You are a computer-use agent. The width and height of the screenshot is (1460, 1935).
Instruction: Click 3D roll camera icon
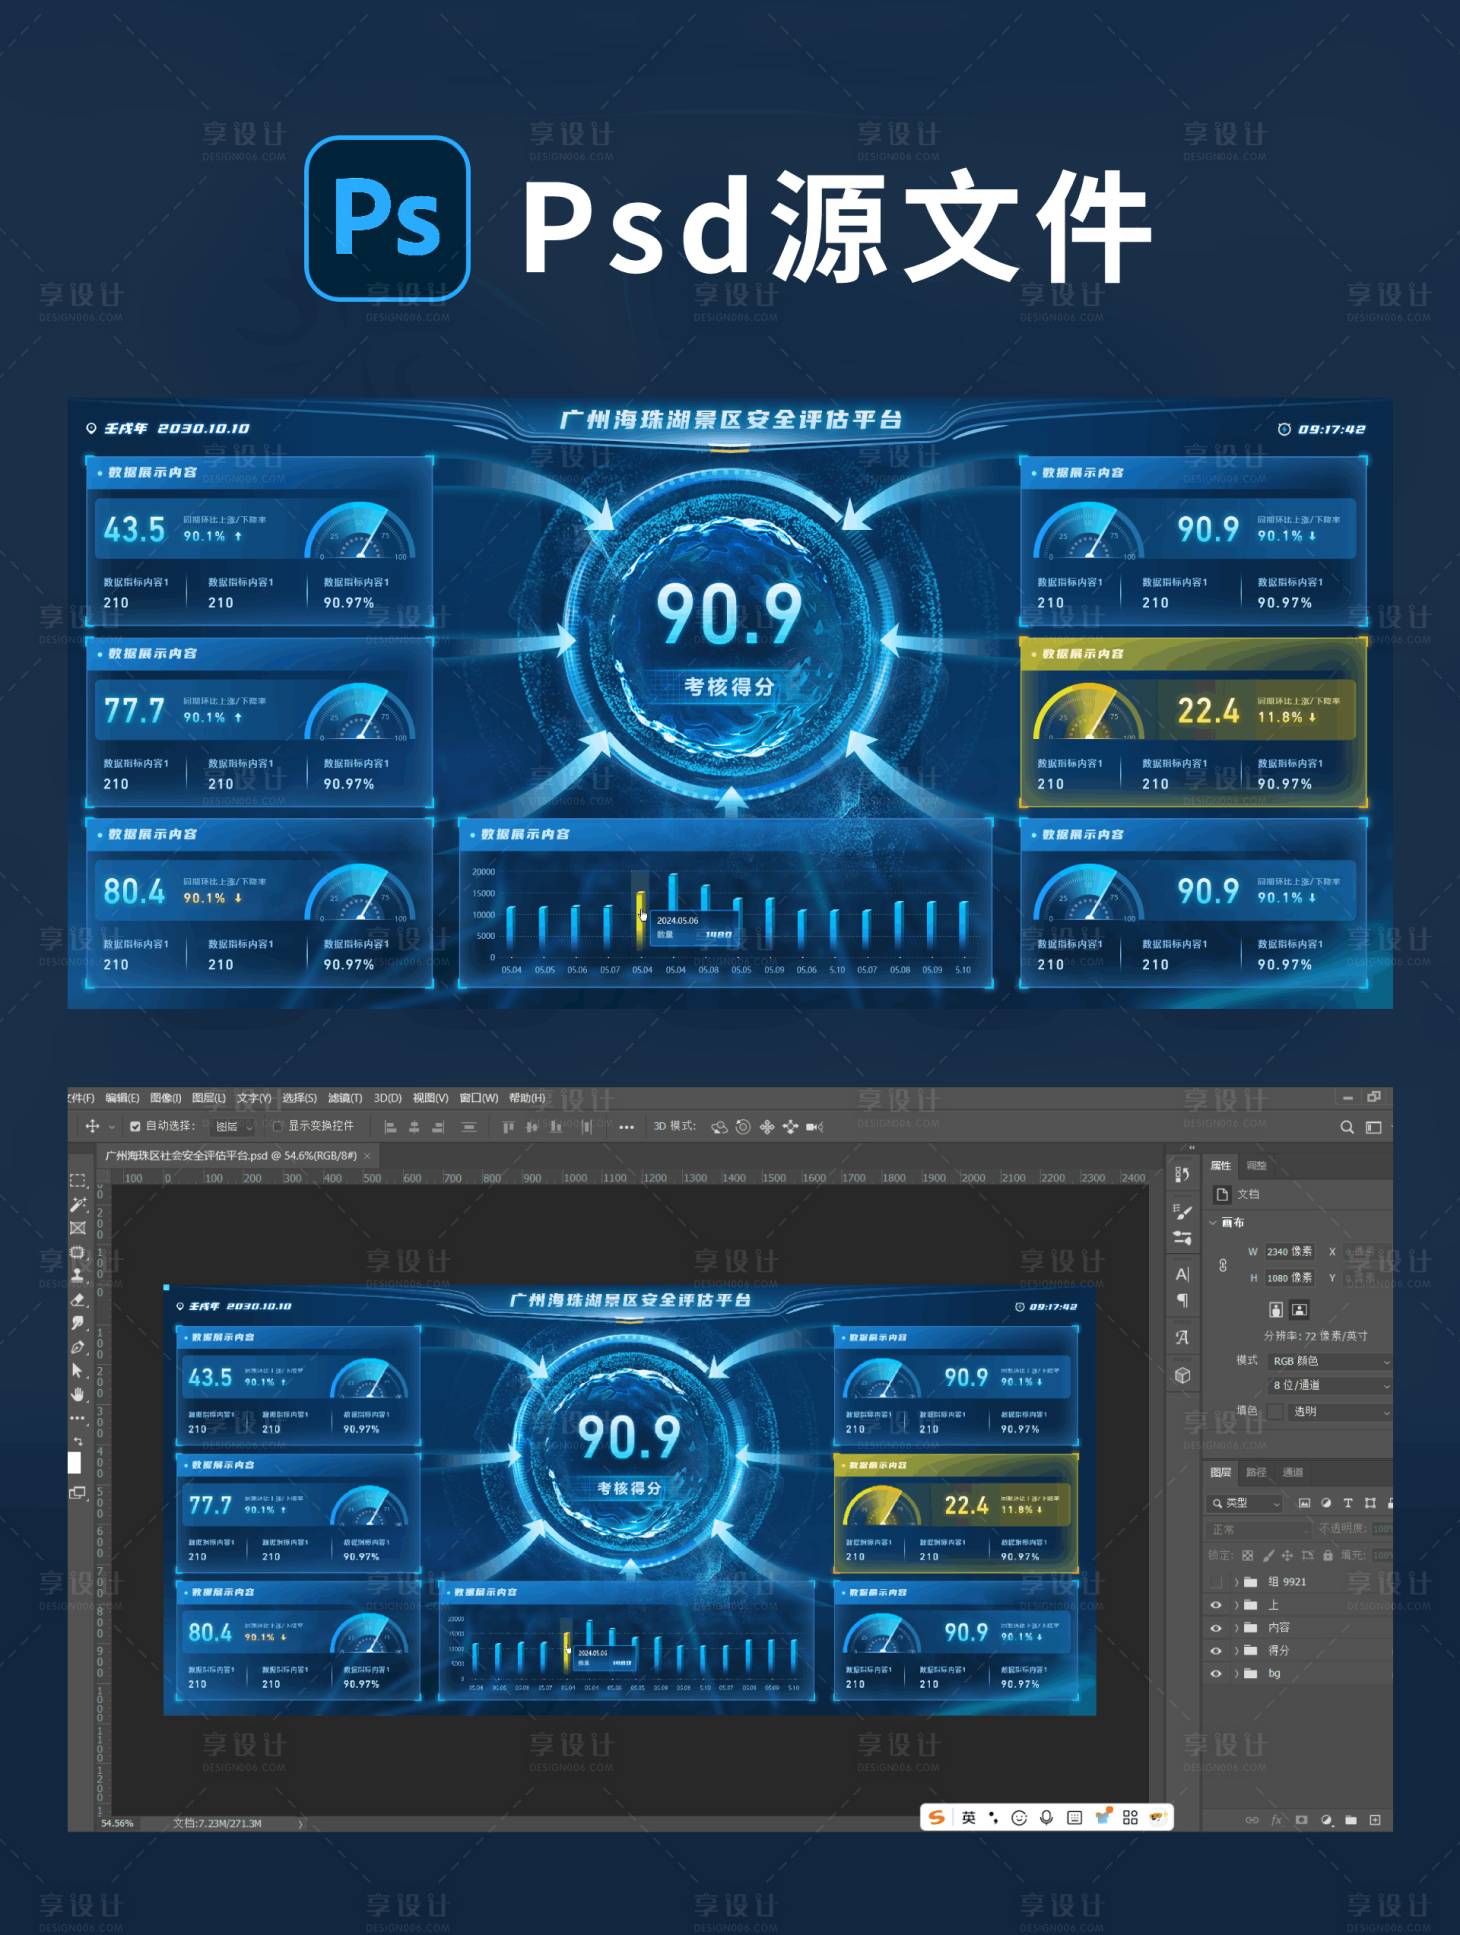point(743,1127)
